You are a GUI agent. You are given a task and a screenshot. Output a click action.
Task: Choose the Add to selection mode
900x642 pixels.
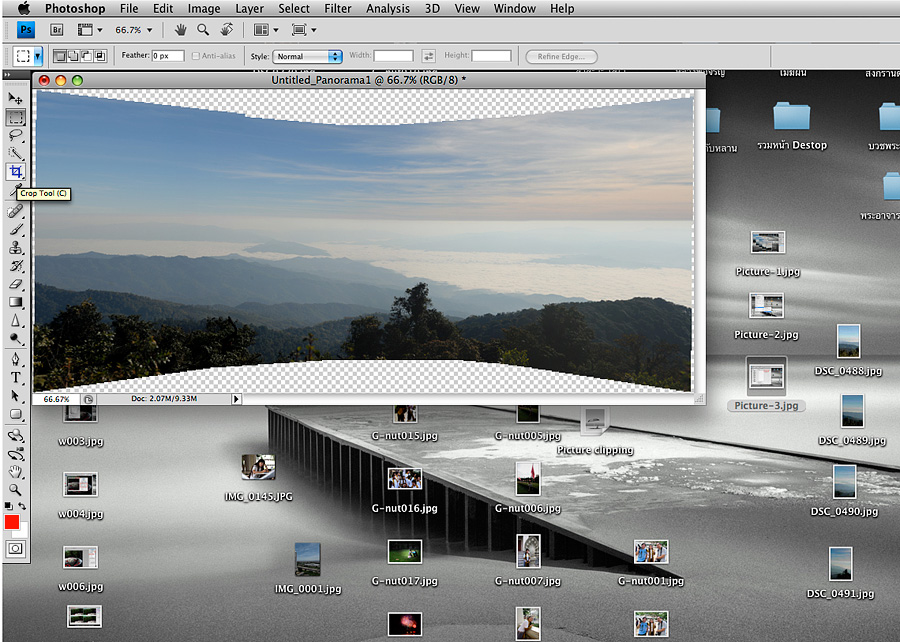74,56
